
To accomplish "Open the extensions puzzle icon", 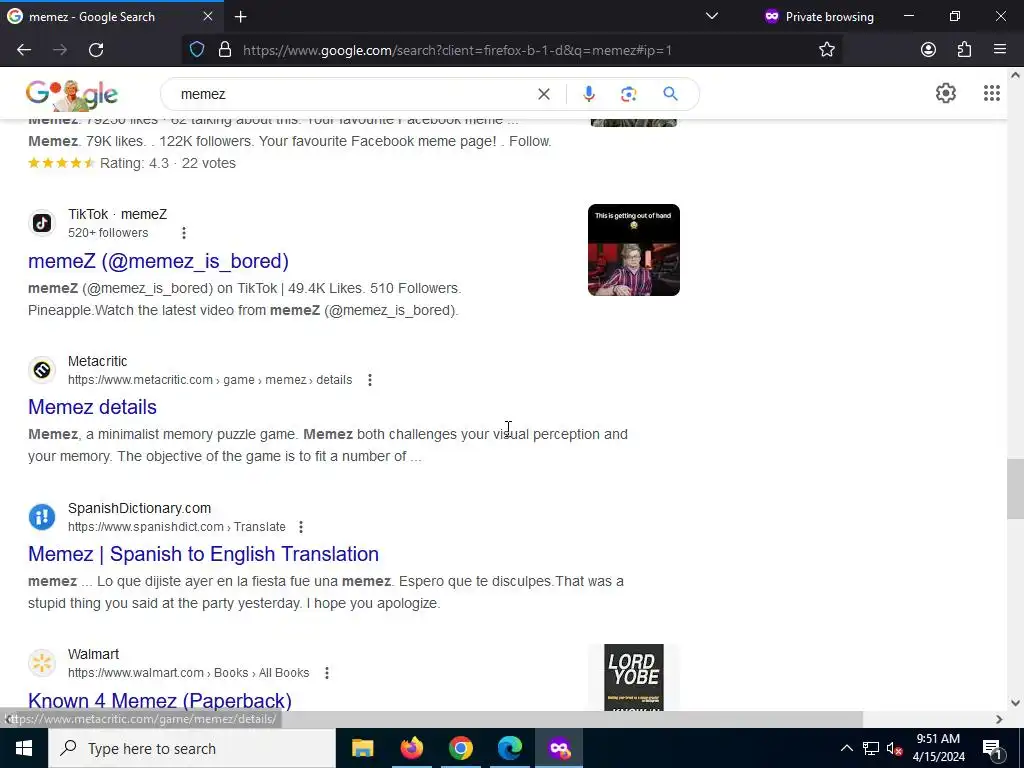I will pyautogui.click(x=964, y=50).
